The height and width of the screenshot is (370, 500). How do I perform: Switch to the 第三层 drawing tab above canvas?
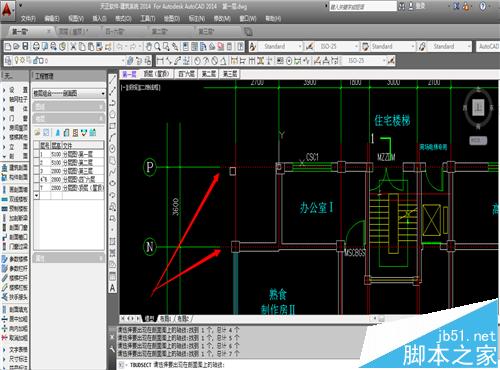tap(230, 74)
